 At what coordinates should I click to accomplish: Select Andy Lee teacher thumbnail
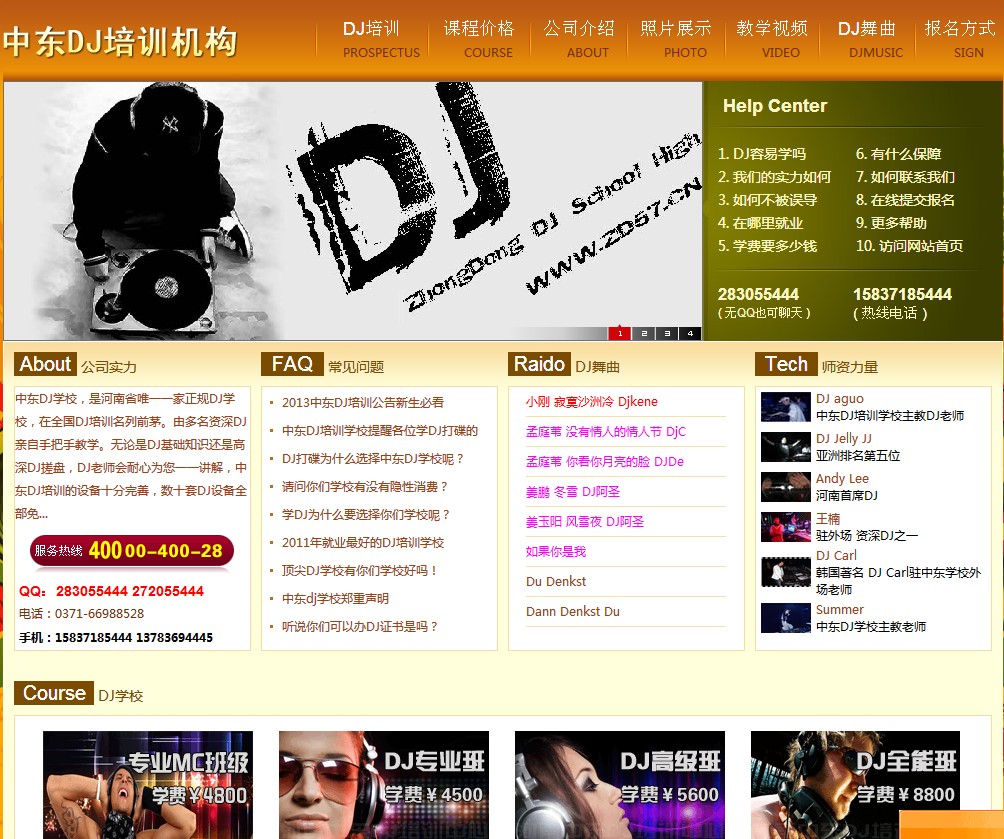pyautogui.click(x=785, y=487)
